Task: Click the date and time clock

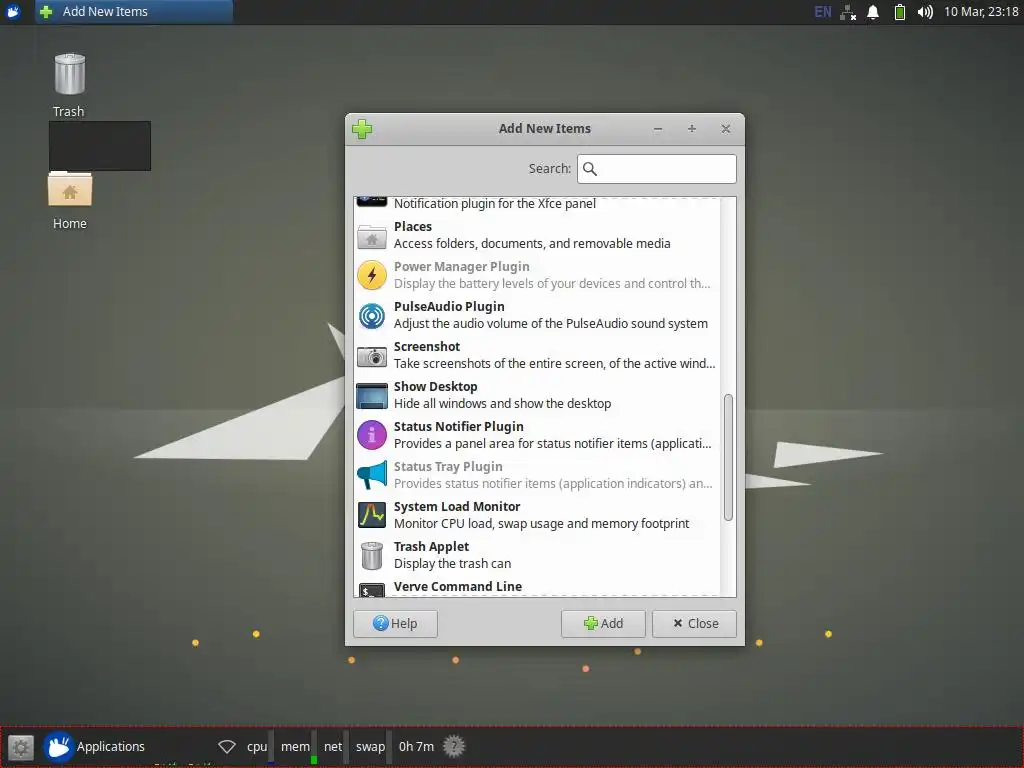Action: pos(981,12)
